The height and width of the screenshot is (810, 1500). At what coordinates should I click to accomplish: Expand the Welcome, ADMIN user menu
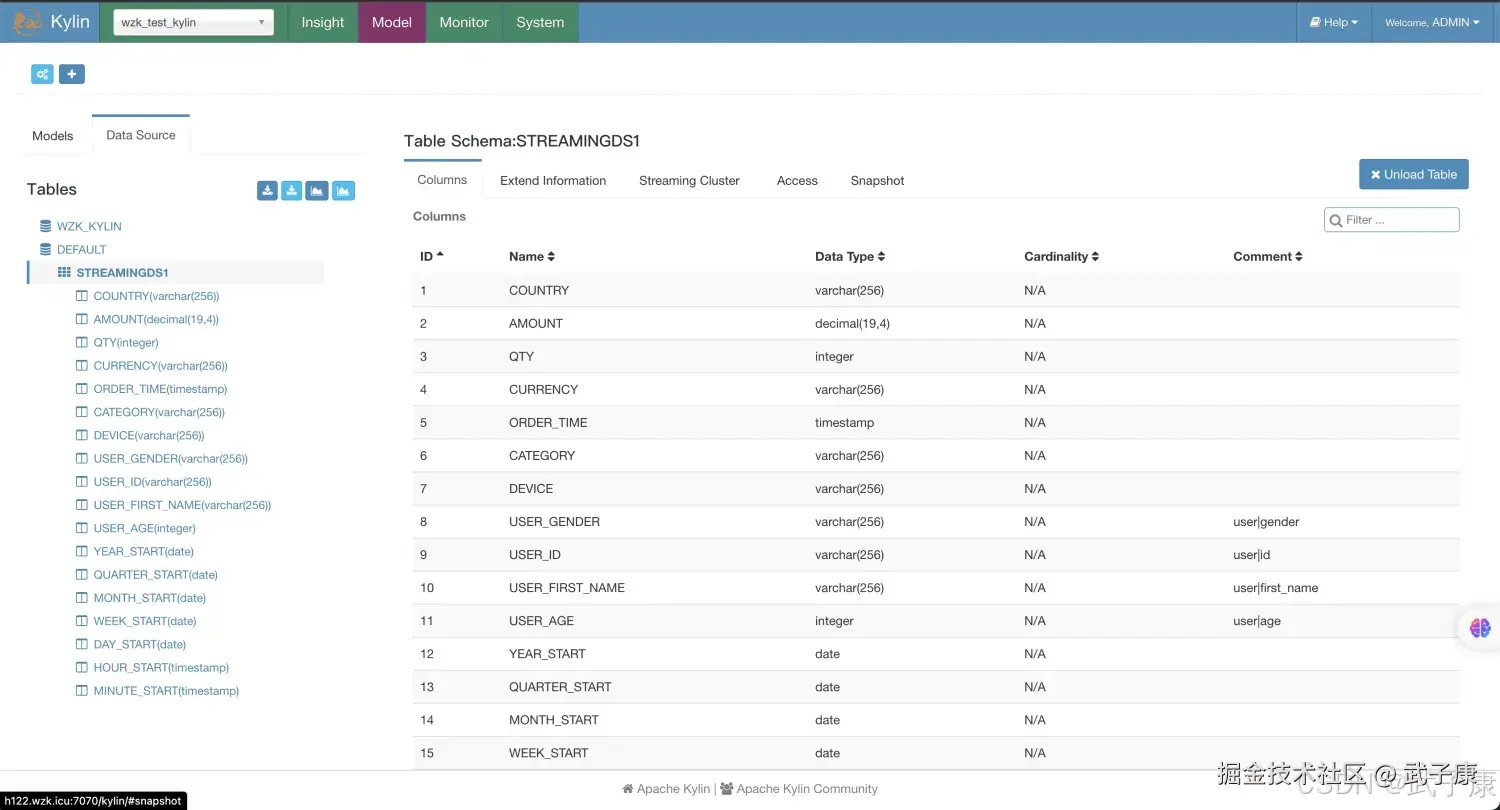(x=1431, y=22)
